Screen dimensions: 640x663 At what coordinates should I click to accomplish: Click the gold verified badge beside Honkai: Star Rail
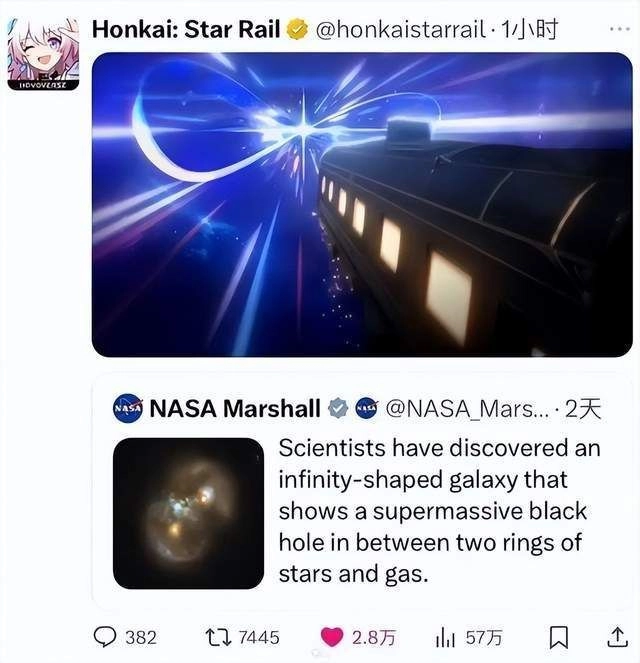(297, 30)
